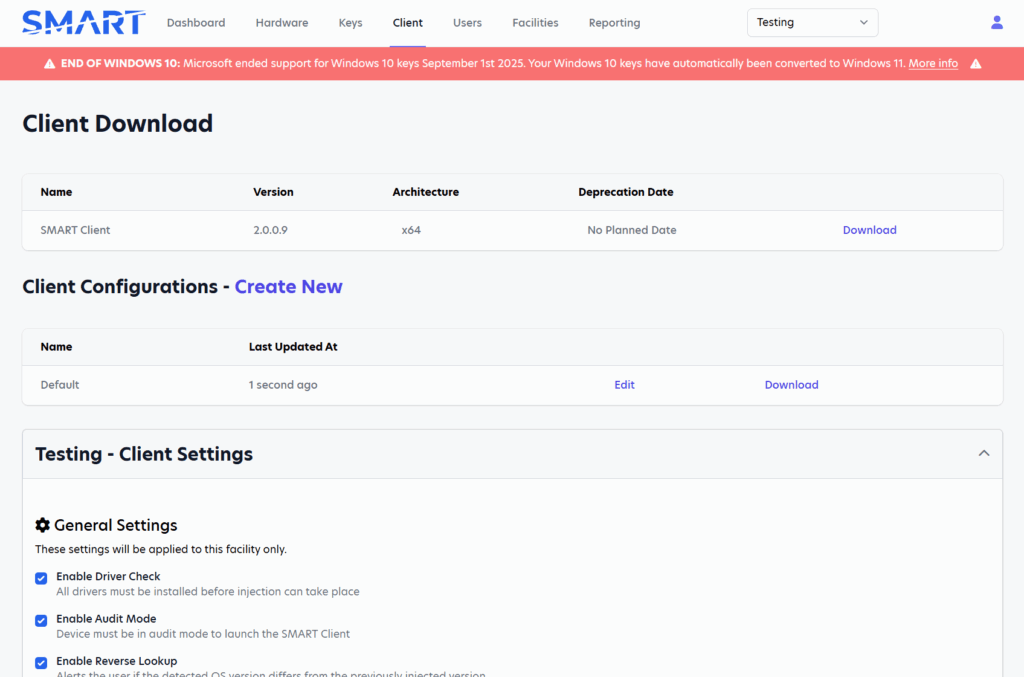
Task: Click Create New client configuration link
Action: [289, 287]
